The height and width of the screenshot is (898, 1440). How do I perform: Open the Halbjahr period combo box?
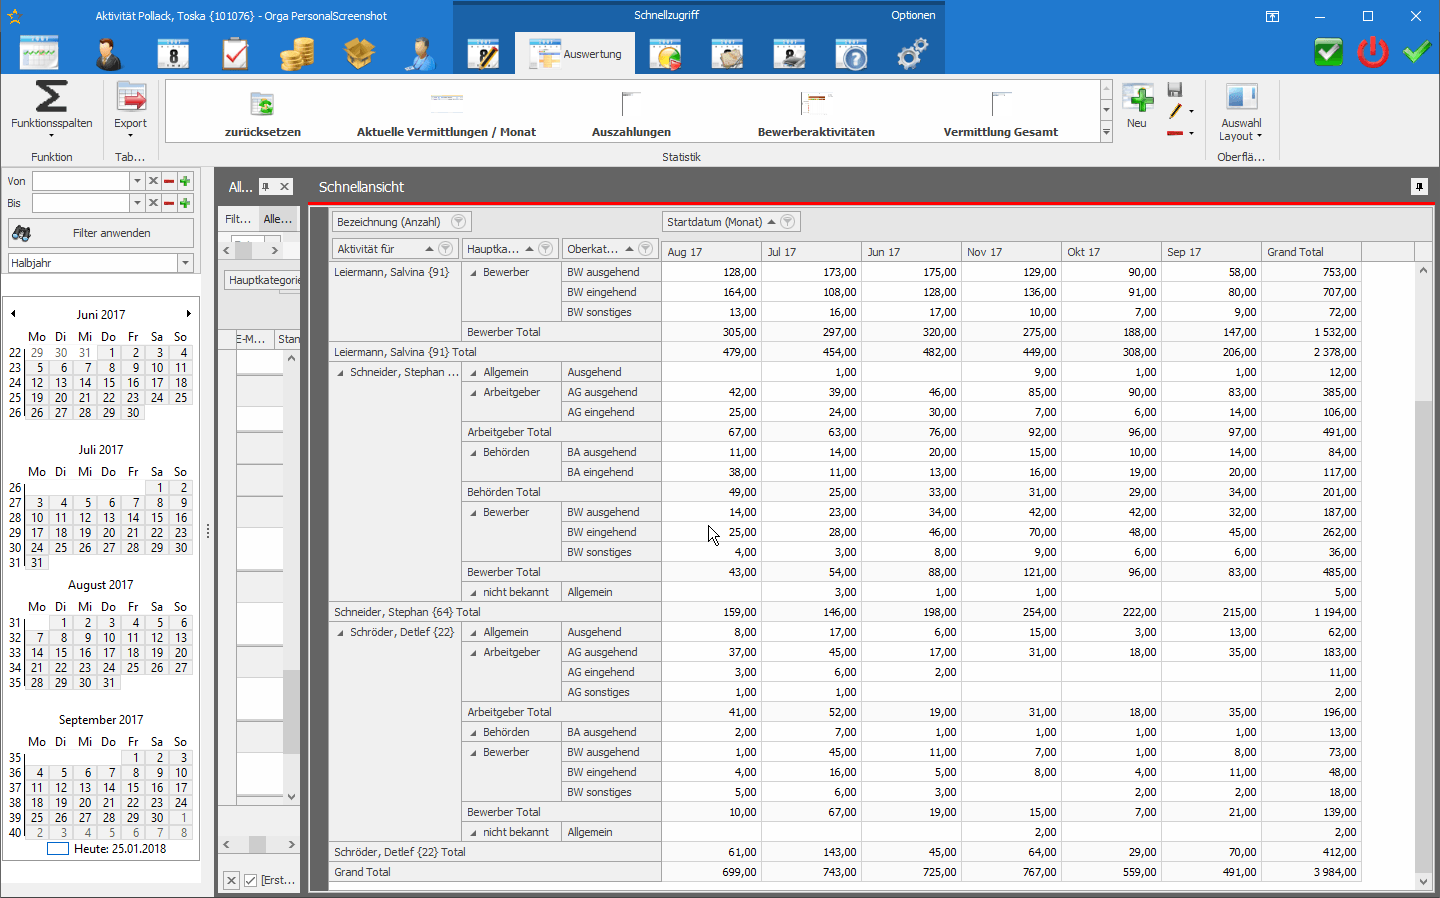point(100,263)
